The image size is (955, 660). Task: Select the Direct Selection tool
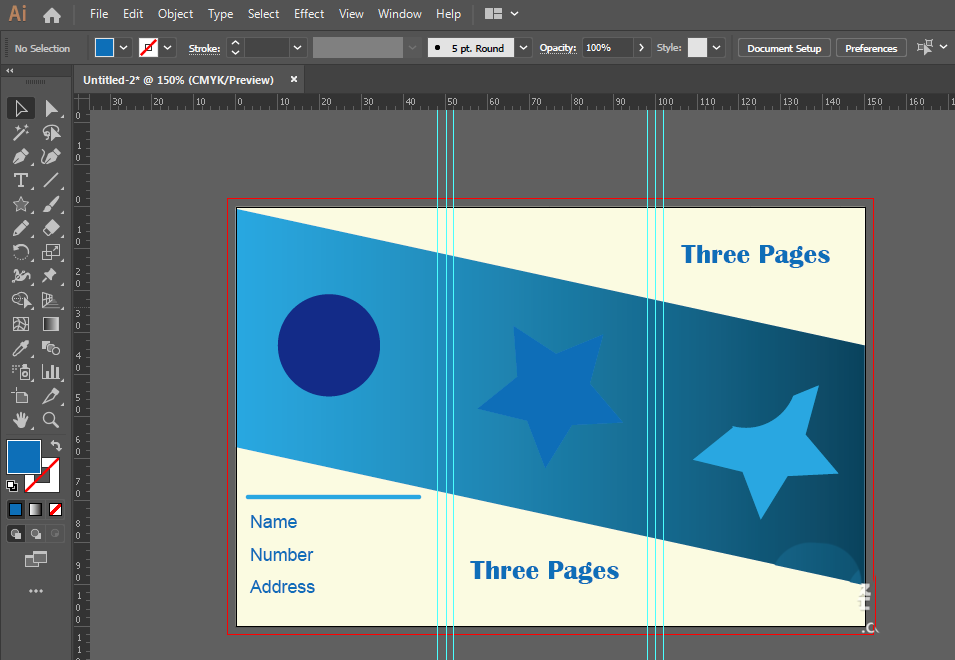[x=51, y=108]
